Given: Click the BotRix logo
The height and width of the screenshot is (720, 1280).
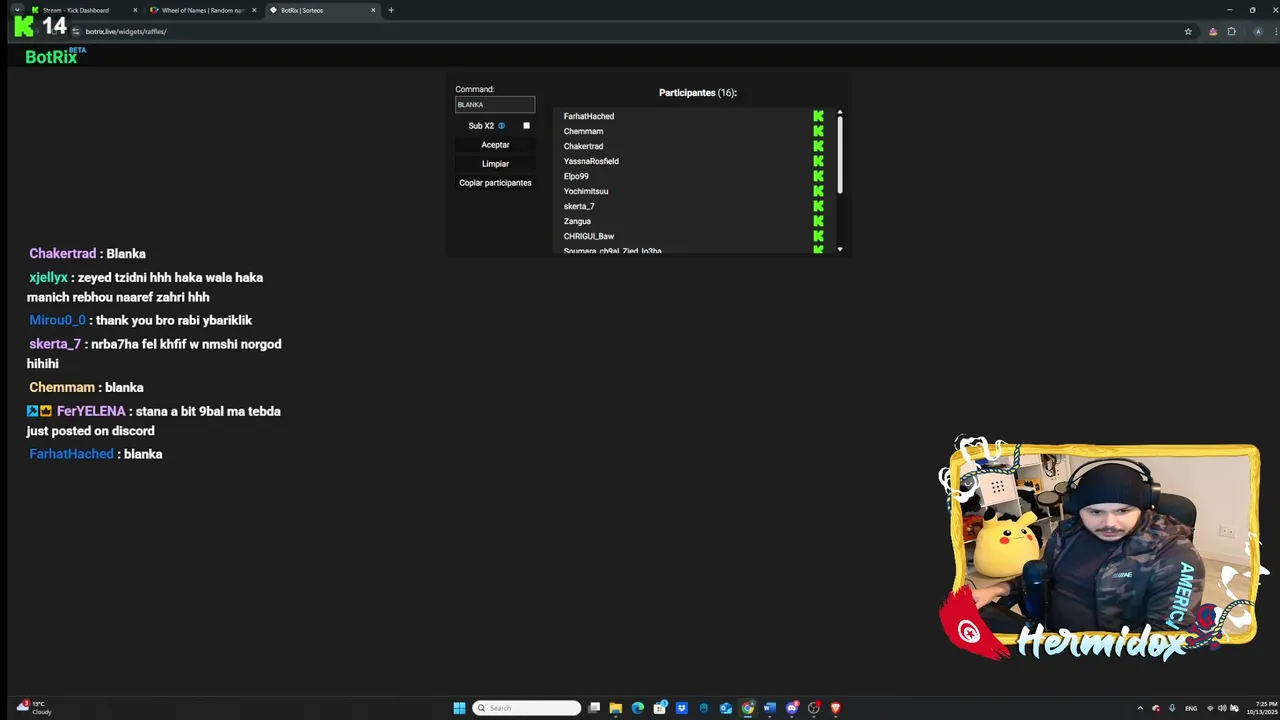Looking at the screenshot, I should click(56, 57).
